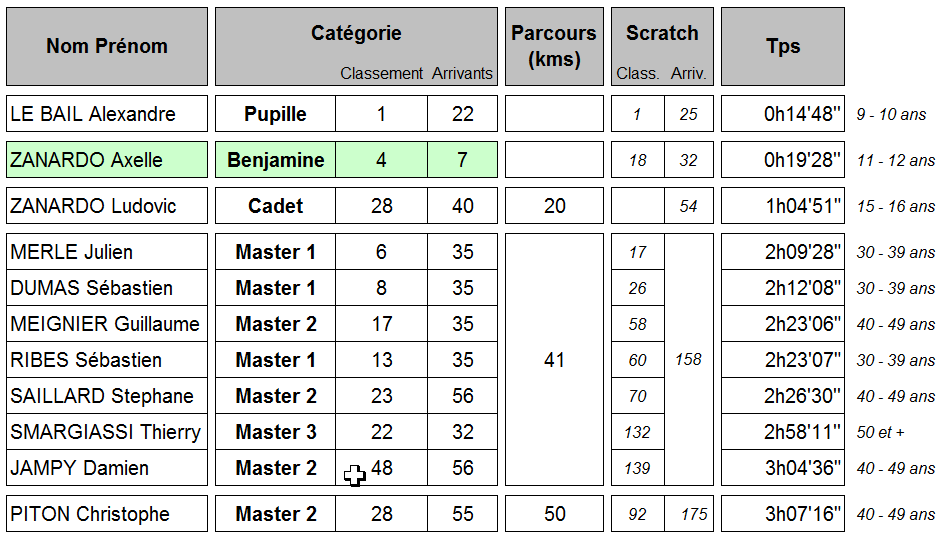Select the green 'Benjamine' category cell
The image size is (945, 536).
[x=275, y=160]
